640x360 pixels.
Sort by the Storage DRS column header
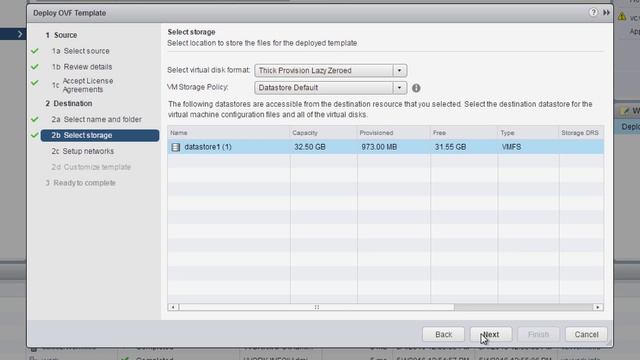tap(581, 133)
